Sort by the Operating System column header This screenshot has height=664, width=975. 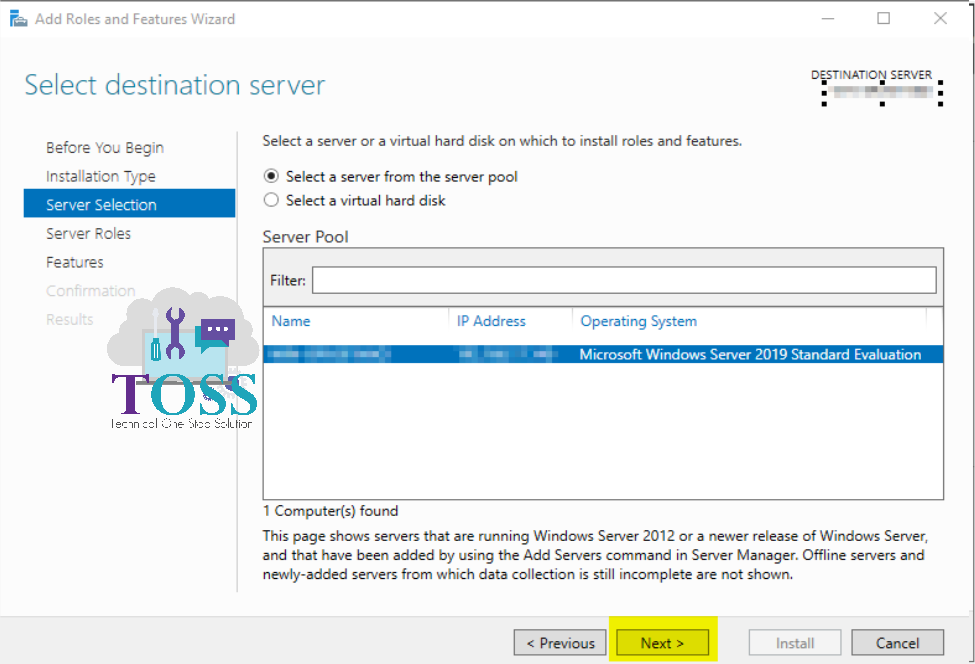point(638,321)
